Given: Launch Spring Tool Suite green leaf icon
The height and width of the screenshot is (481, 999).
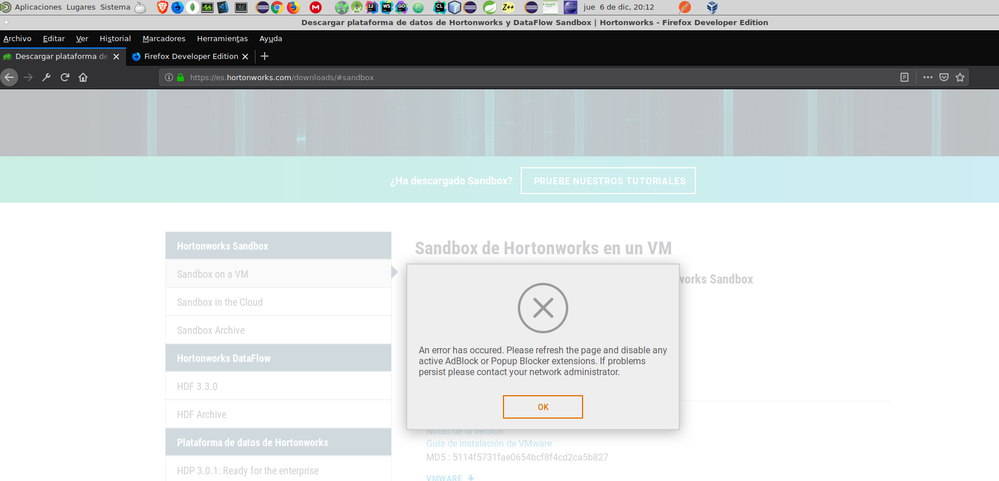Looking at the screenshot, I should pos(489,7).
